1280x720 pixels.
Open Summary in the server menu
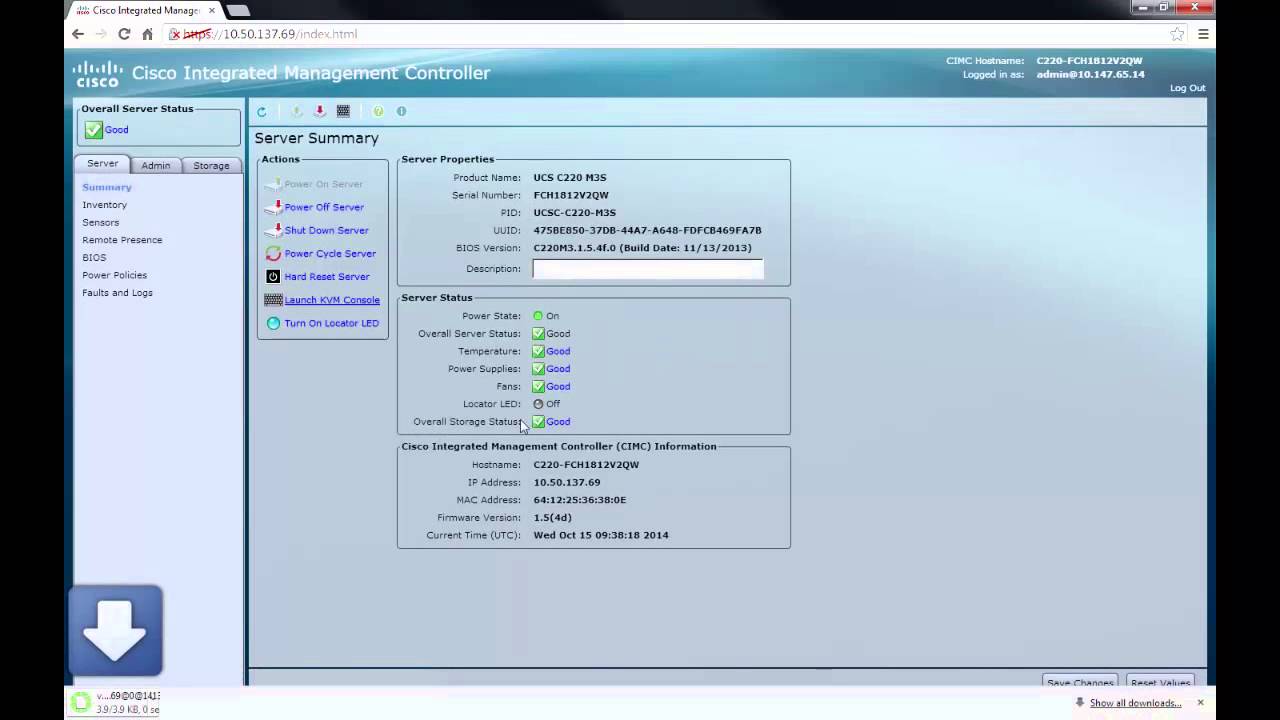107,187
